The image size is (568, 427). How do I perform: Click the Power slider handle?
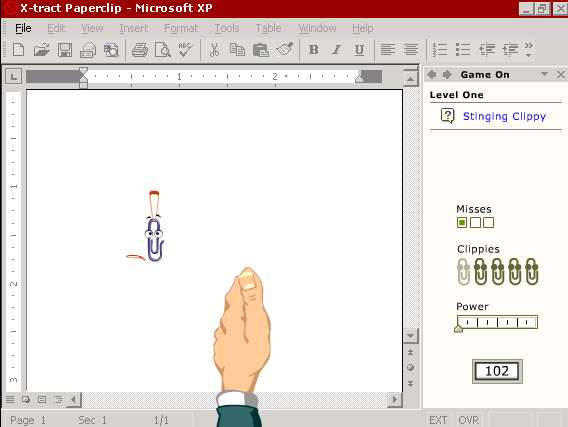[x=458, y=328]
